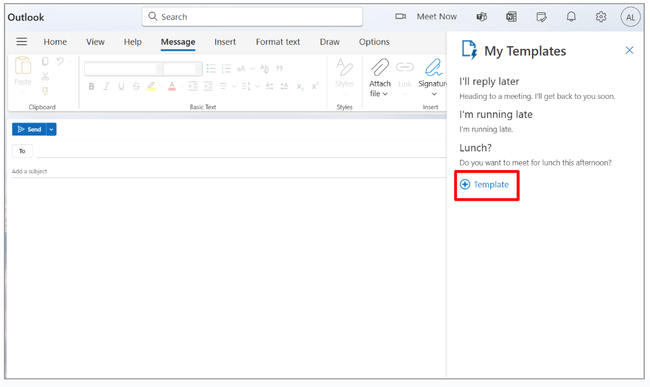Increase the paragraph indent

coord(208,86)
